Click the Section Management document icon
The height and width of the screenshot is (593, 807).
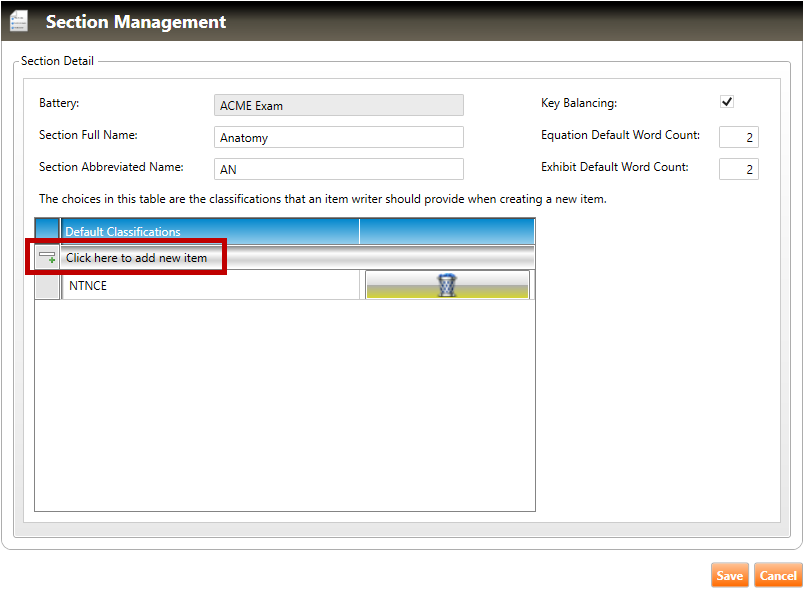[18, 21]
